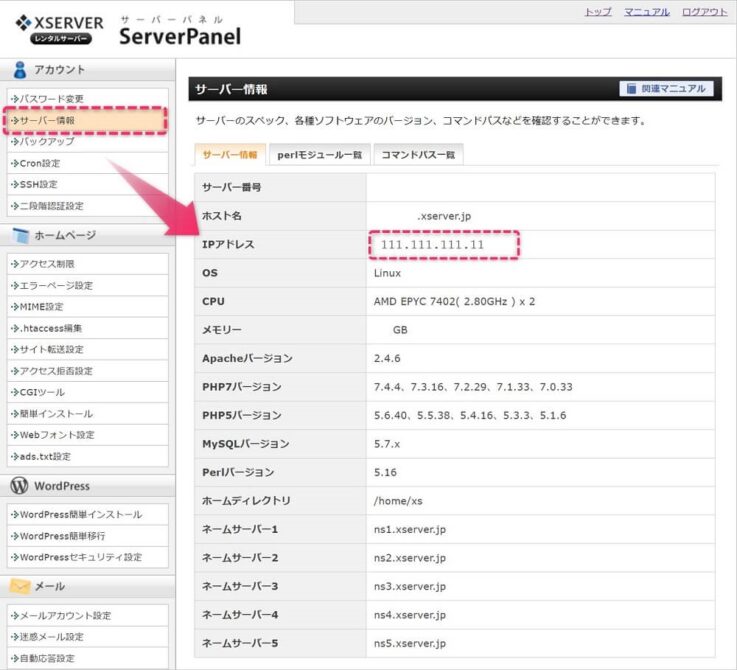Click the XSERVER logo

pyautogui.click(x=59, y=29)
